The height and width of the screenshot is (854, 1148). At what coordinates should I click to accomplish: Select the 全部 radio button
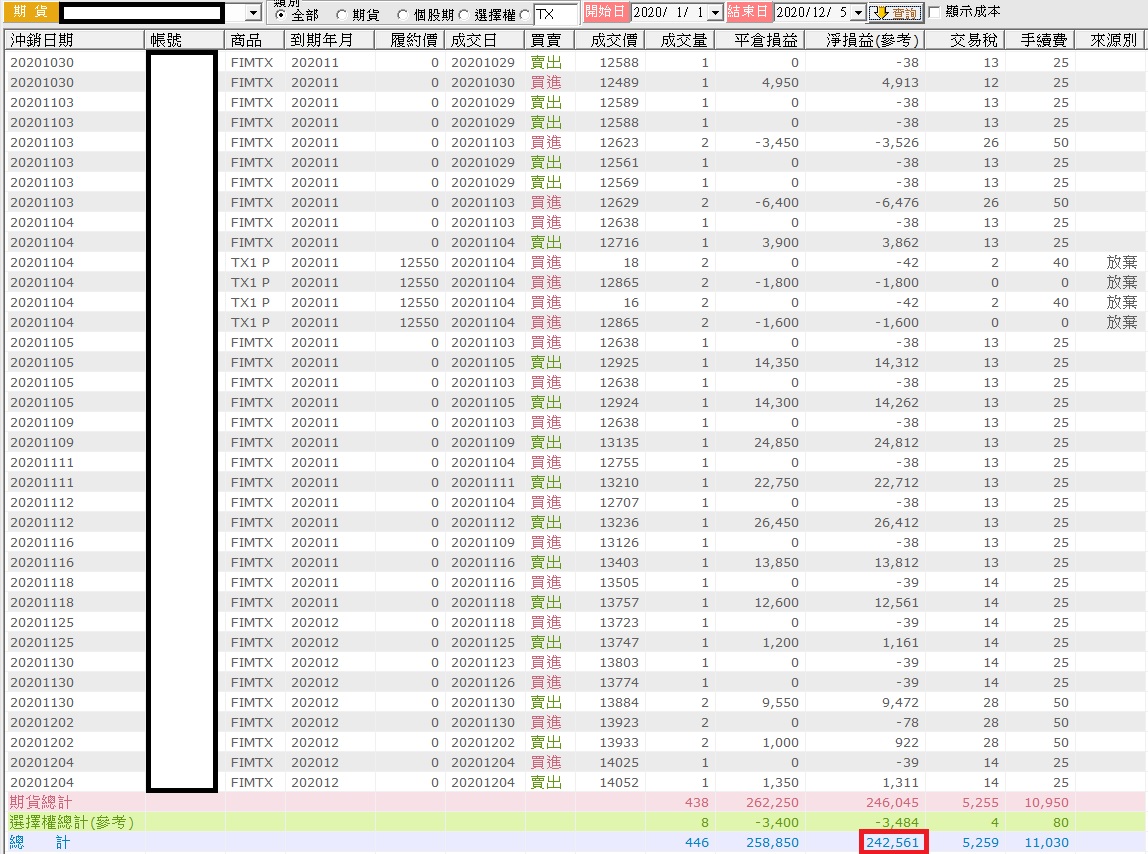tap(280, 15)
